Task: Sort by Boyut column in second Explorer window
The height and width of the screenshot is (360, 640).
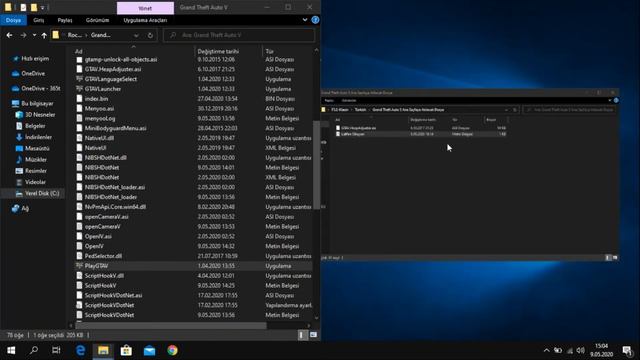Action: 491,120
